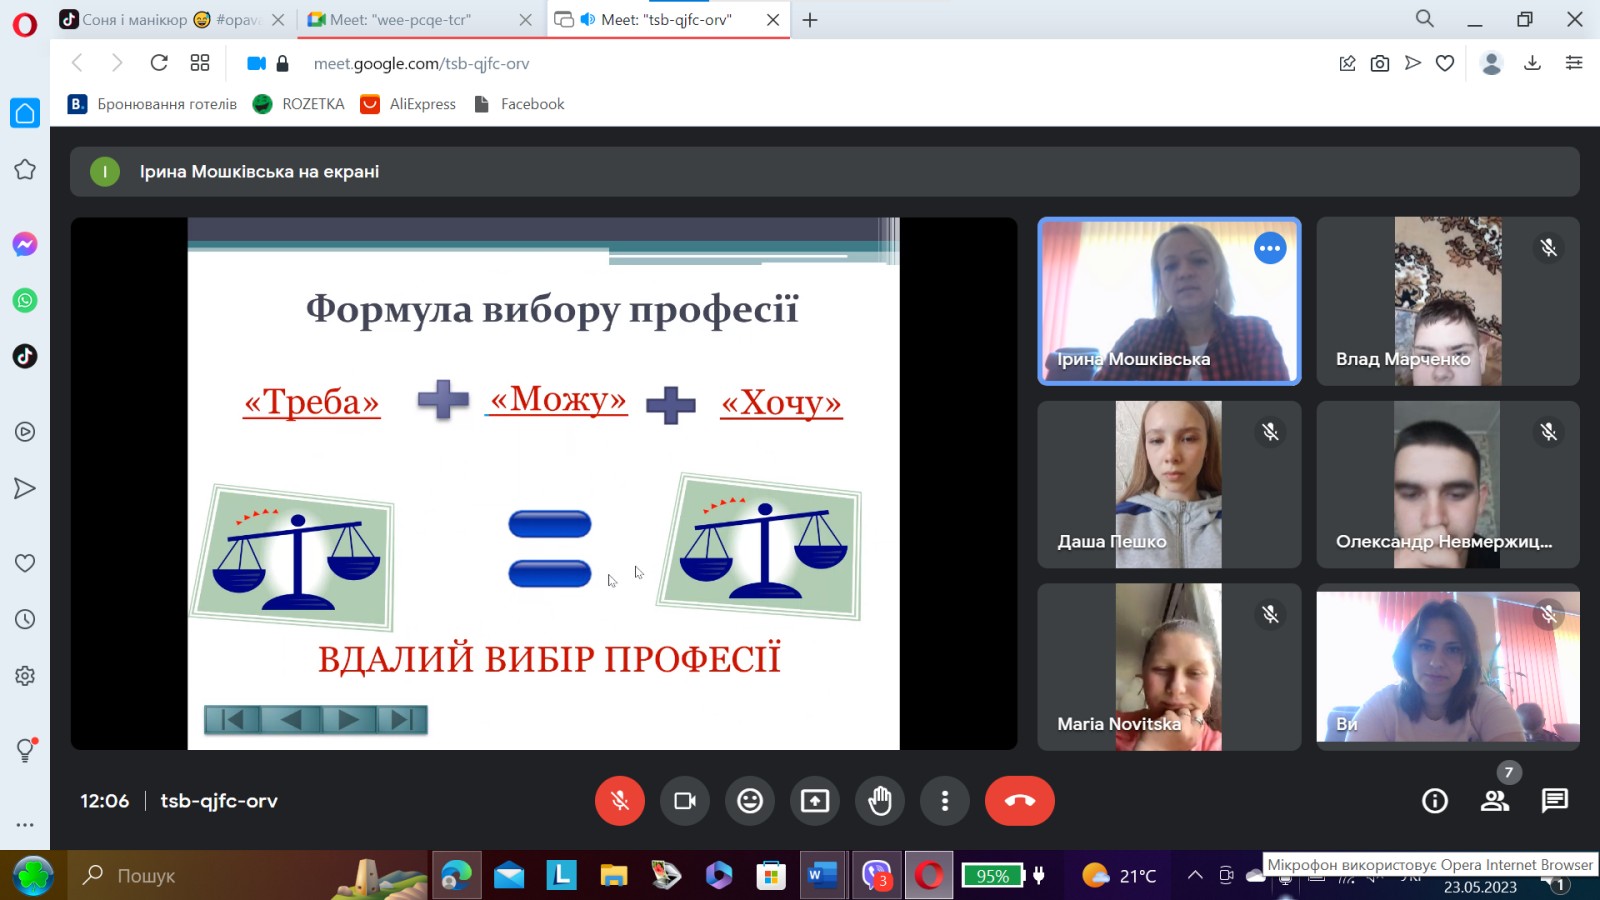This screenshot has width=1600, height=900.
Task: Raise your hand in the meeting
Action: tap(879, 800)
